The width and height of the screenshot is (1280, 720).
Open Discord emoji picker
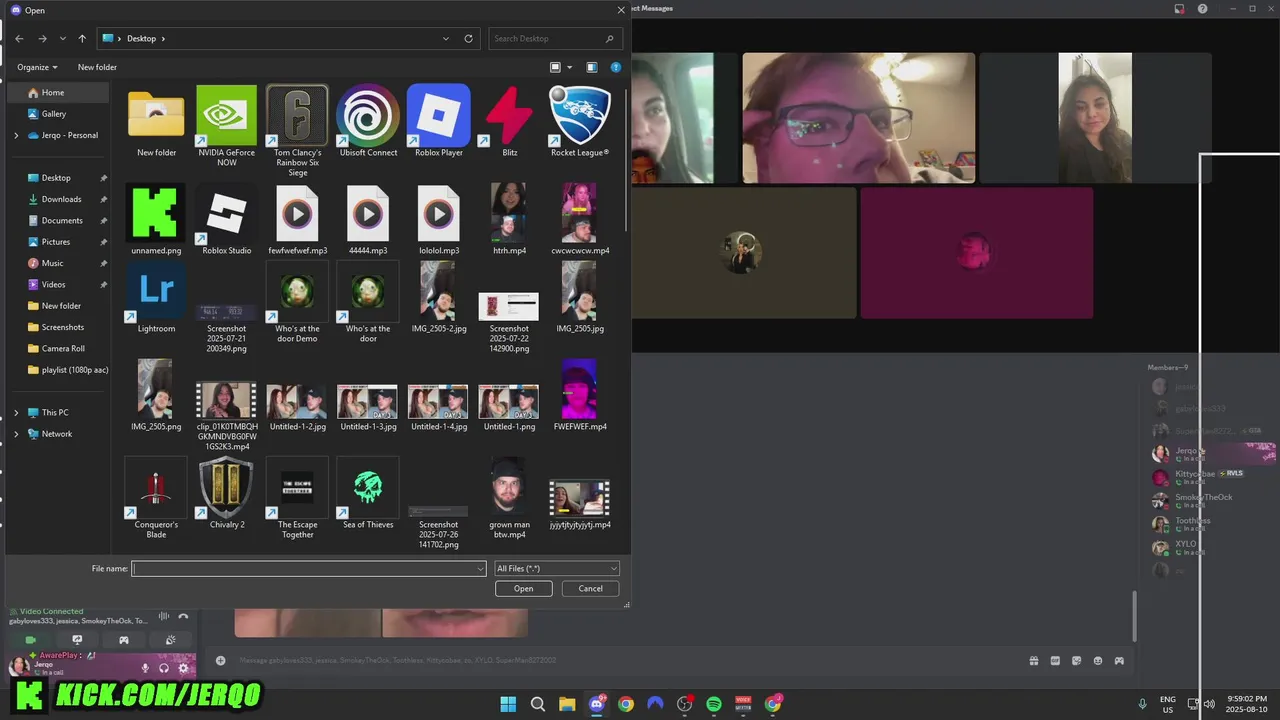[1098, 660]
